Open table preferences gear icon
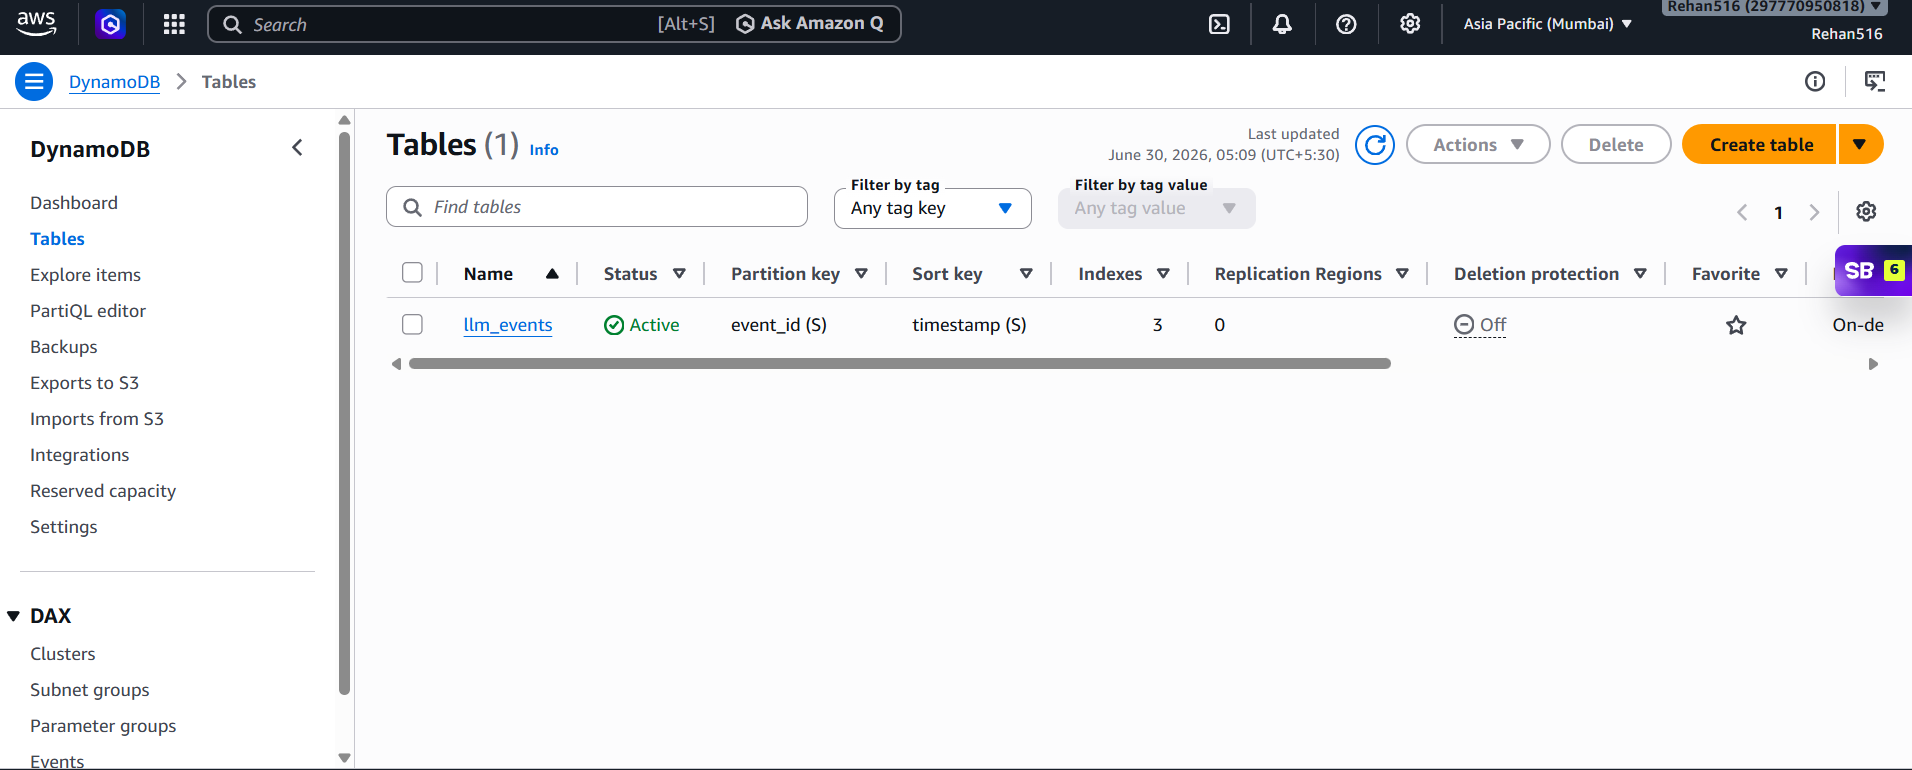The width and height of the screenshot is (1912, 770). (x=1866, y=212)
